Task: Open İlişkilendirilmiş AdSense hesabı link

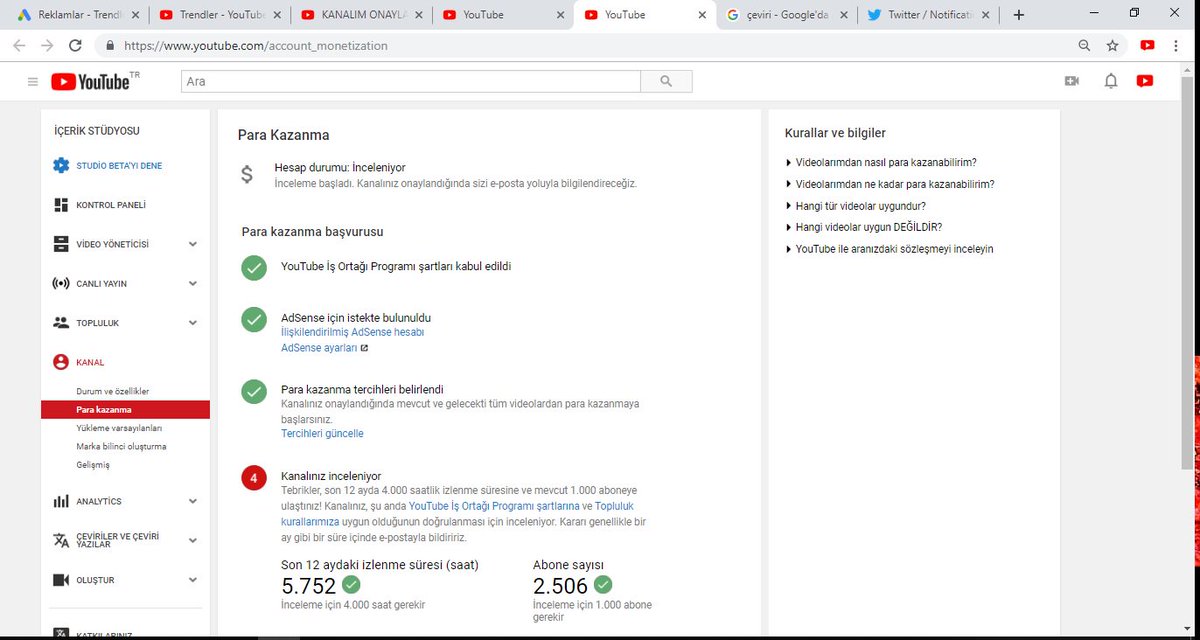Action: tap(352, 332)
